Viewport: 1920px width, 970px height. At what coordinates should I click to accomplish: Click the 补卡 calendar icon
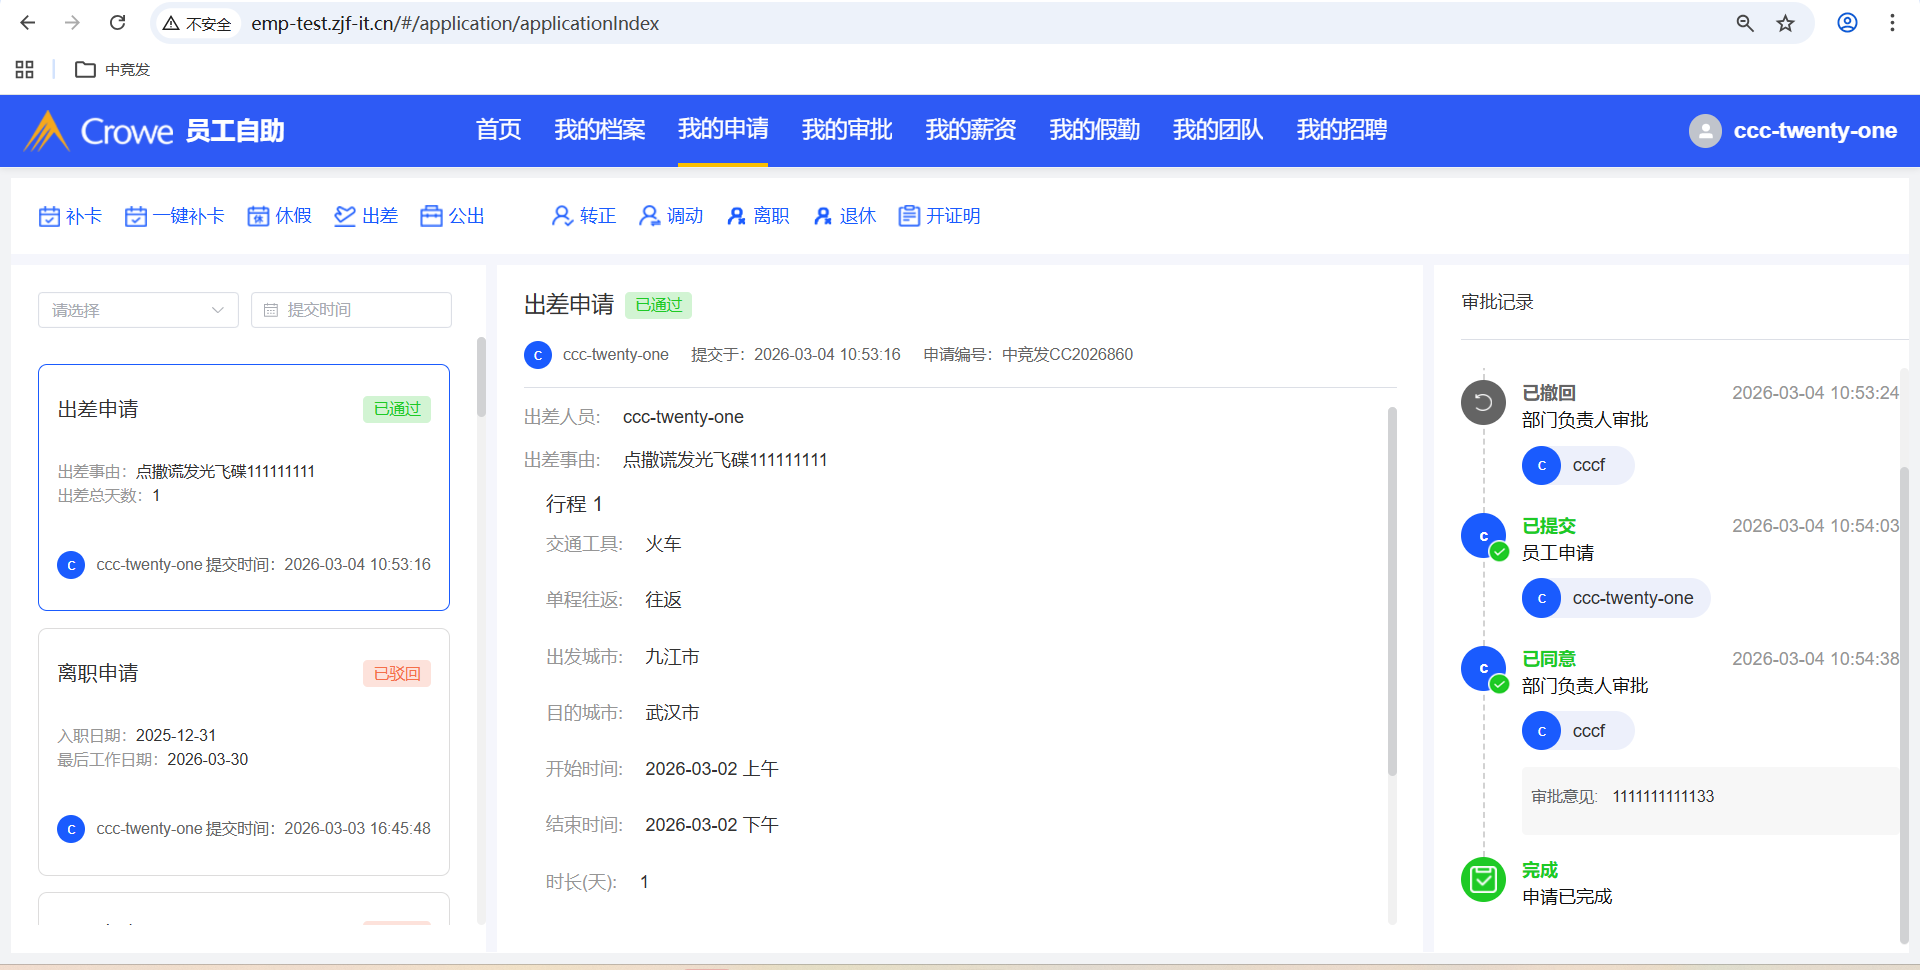click(x=49, y=216)
